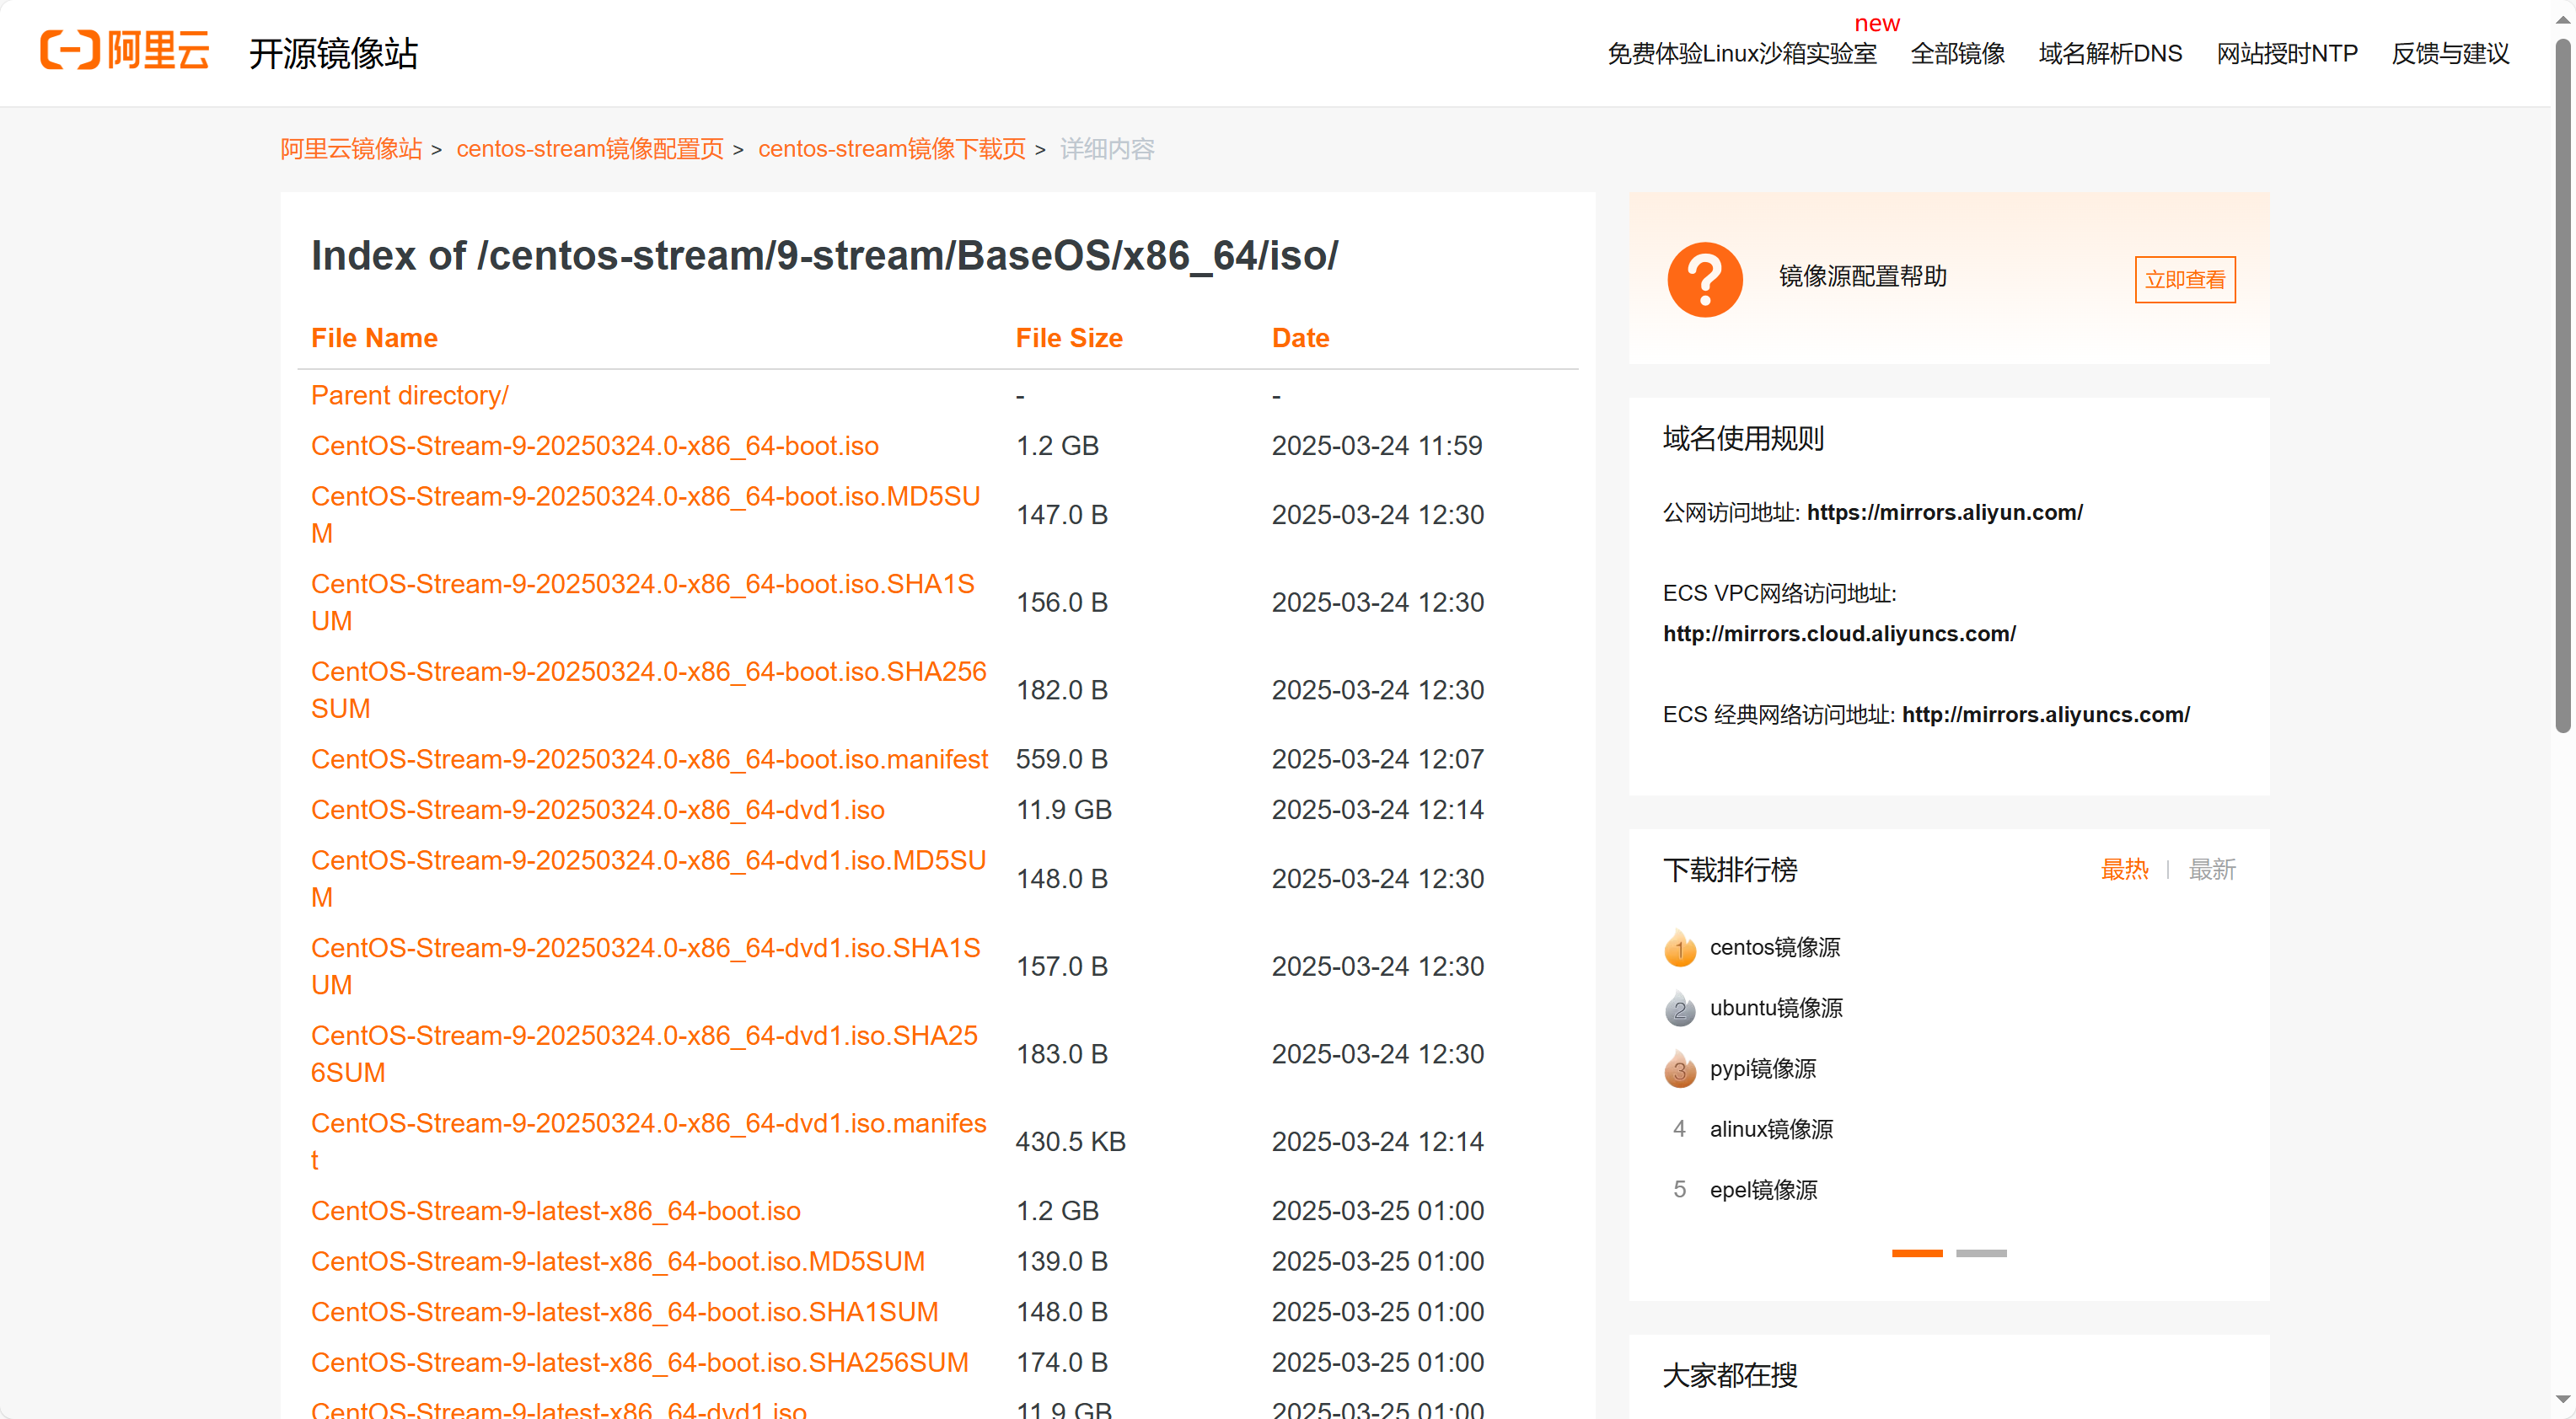Open 域名解析DNS navigation item
Viewport: 2576px width, 1419px height.
[x=2109, y=53]
